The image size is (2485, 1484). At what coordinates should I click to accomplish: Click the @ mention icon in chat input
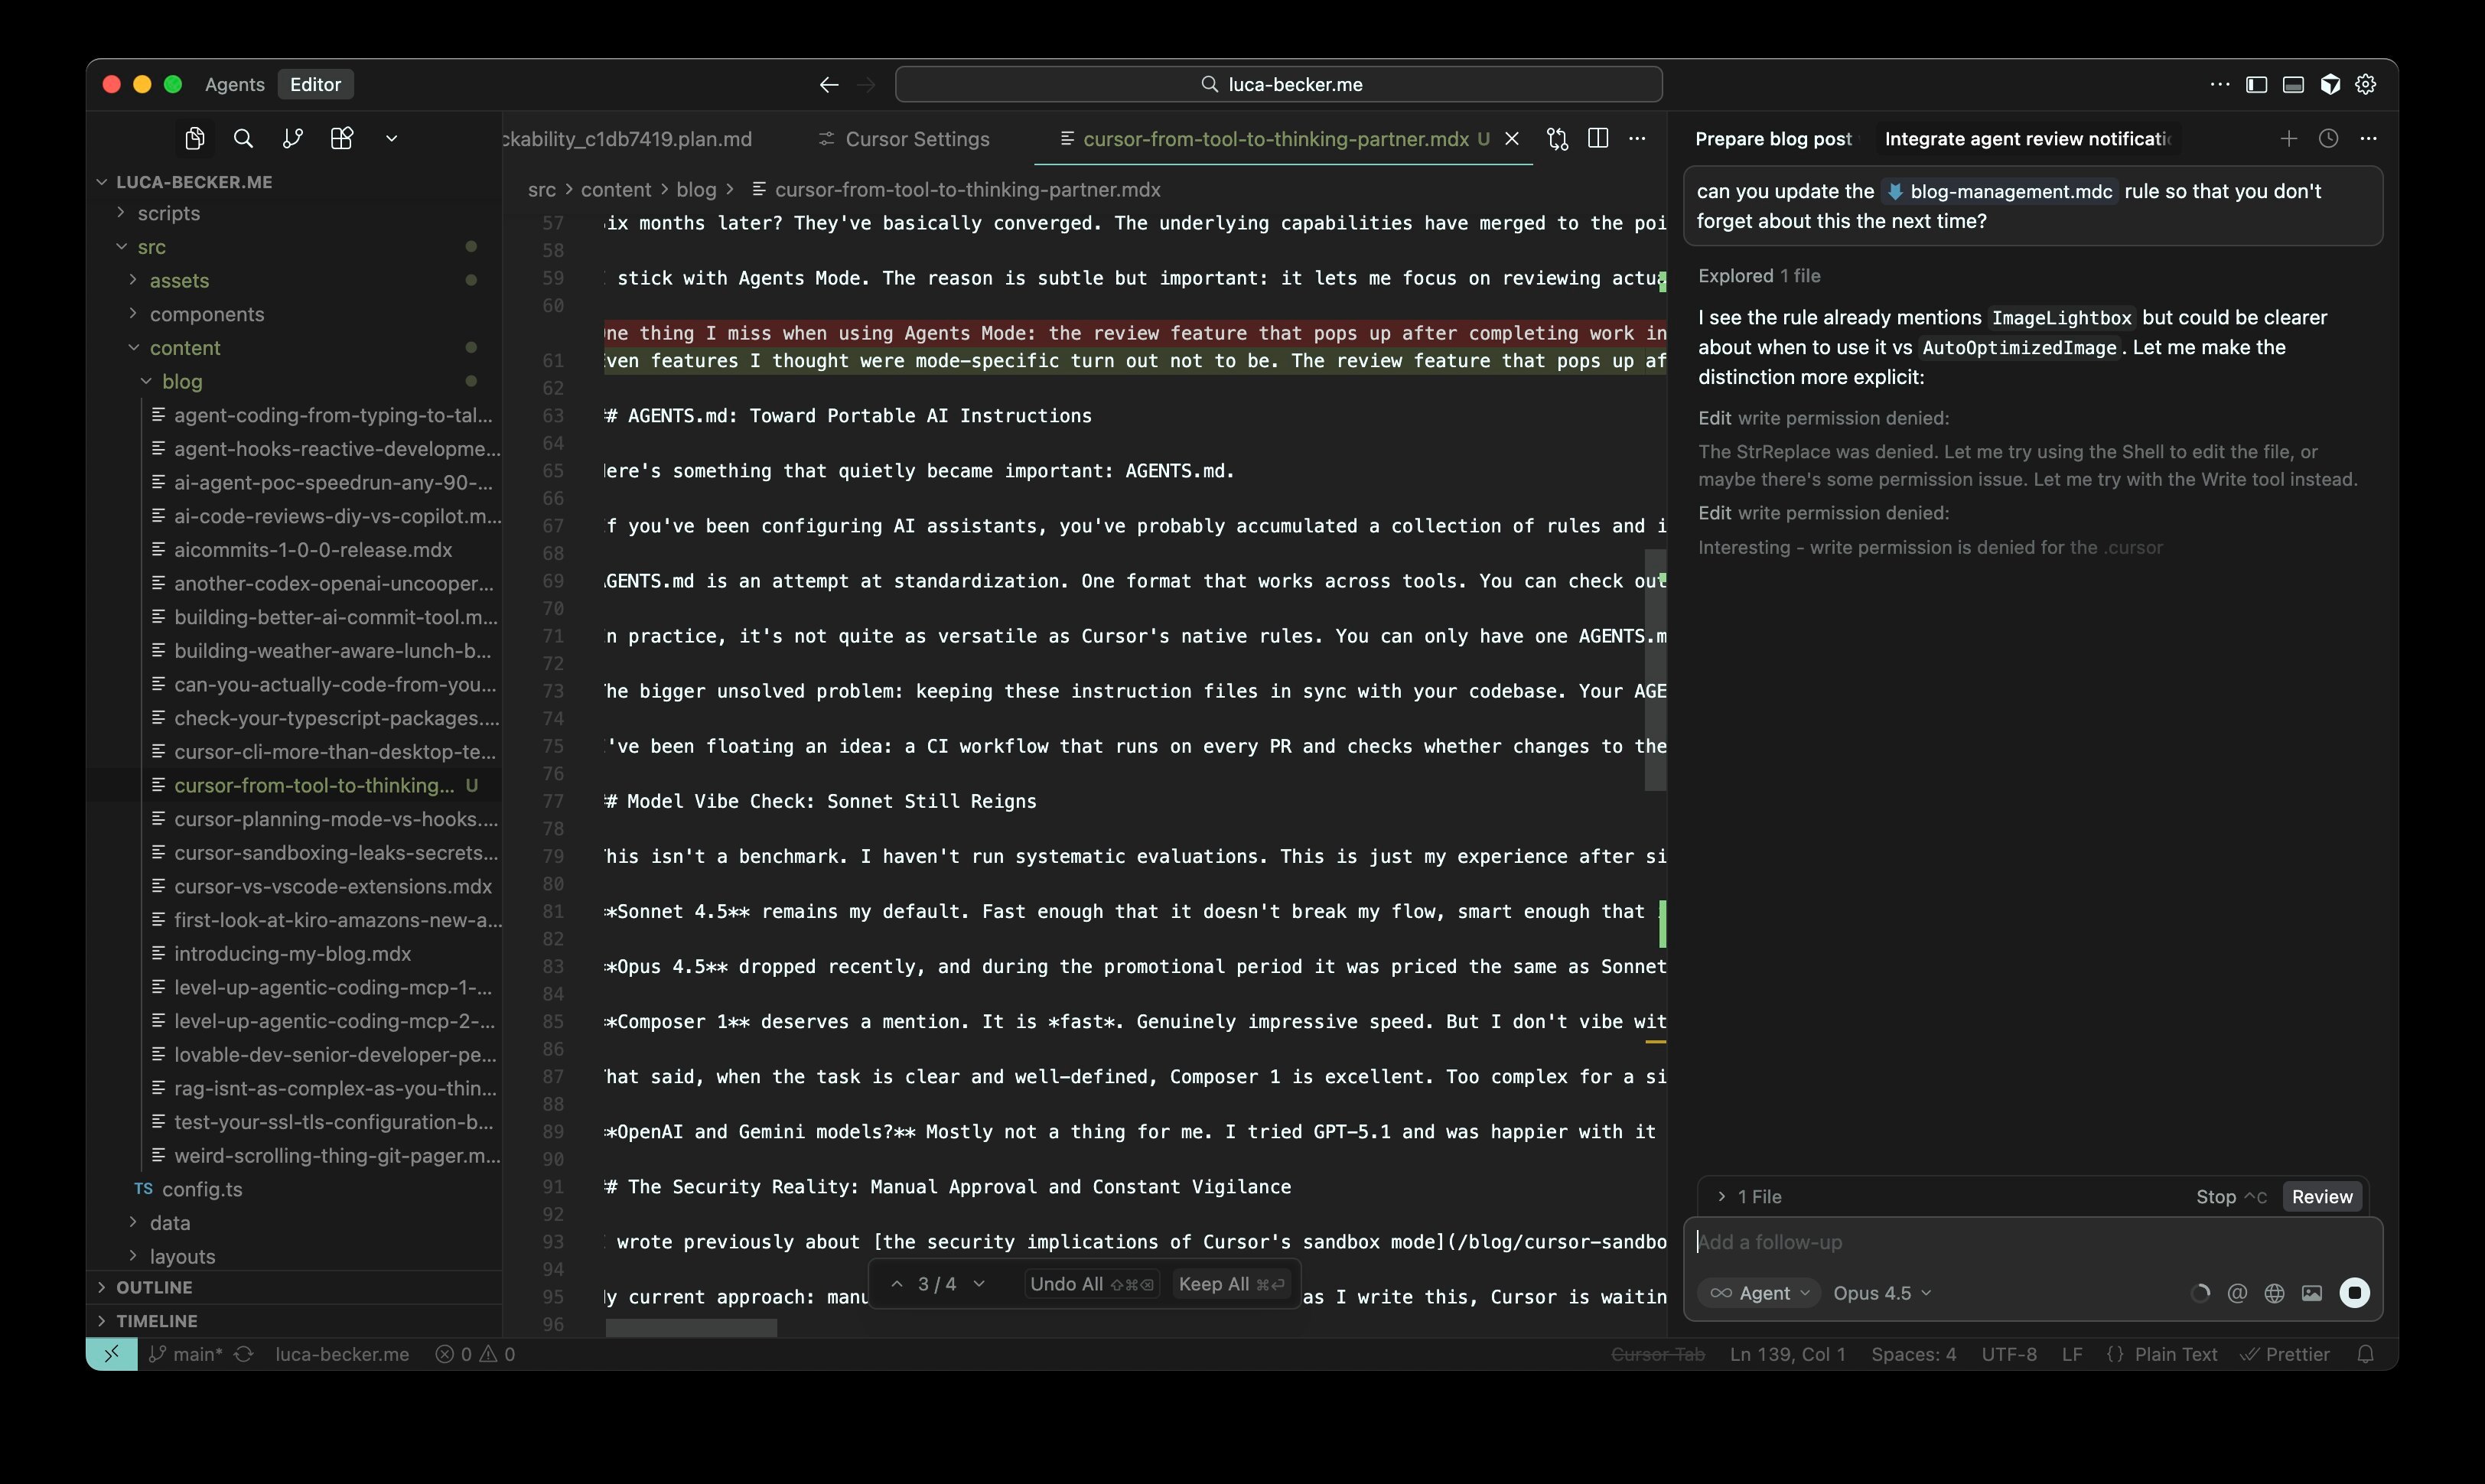(2237, 1292)
